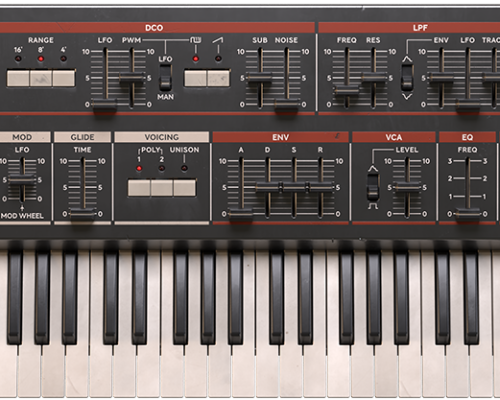Select the 16' range button in DCO

point(18,78)
